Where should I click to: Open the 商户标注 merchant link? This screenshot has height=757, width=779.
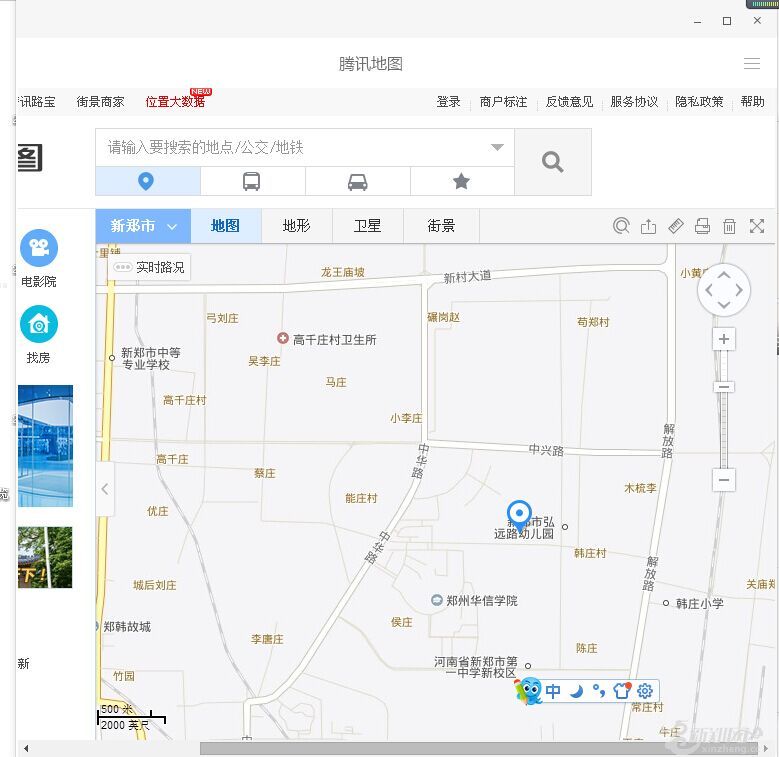click(503, 102)
